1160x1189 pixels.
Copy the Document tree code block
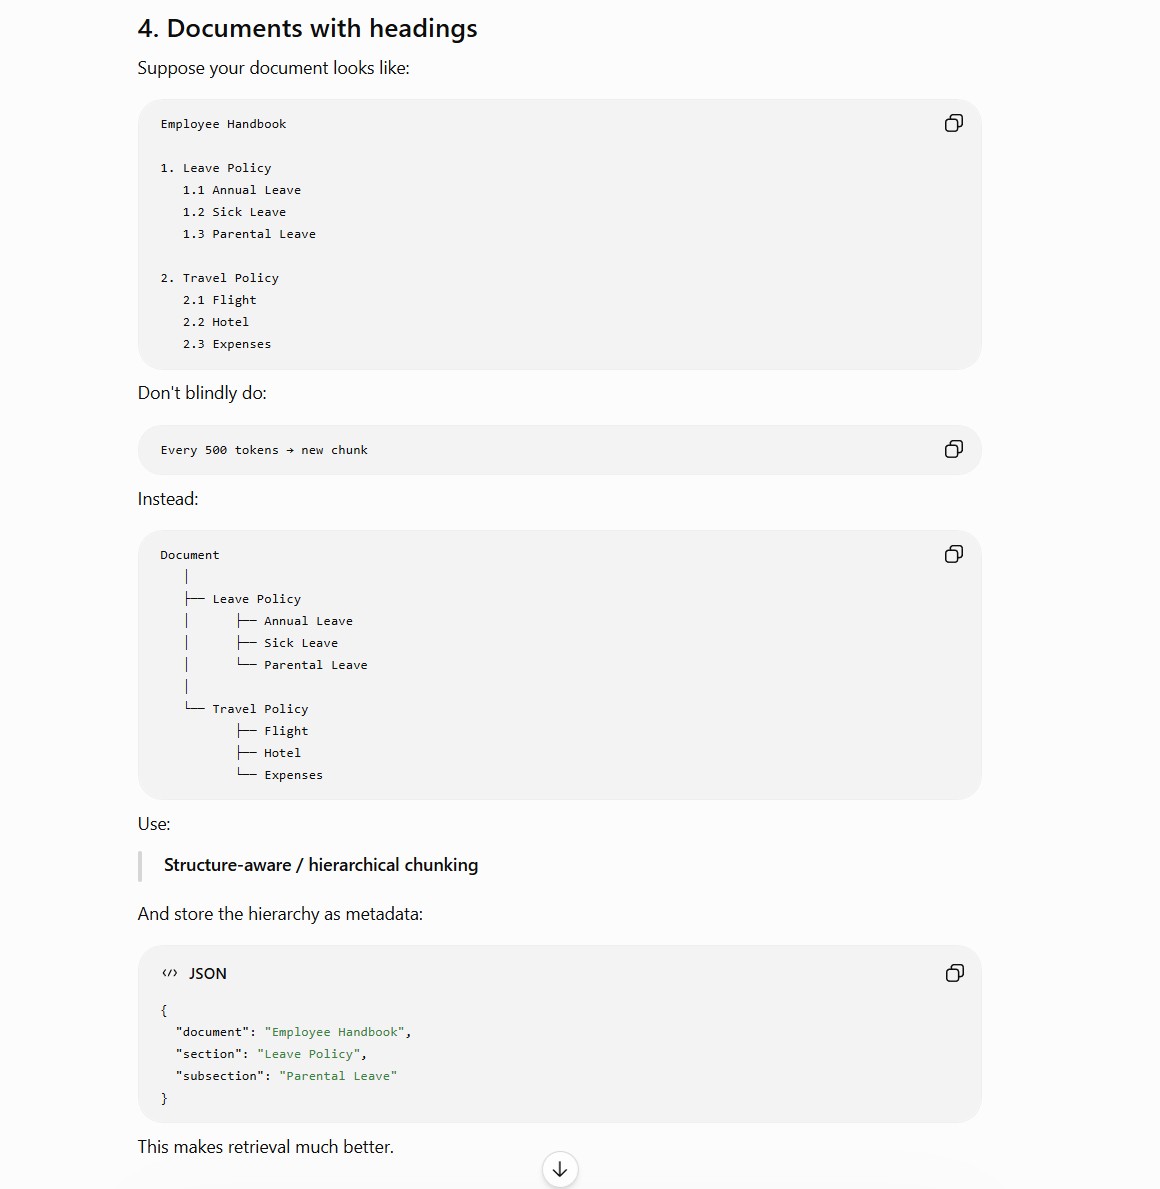tap(954, 554)
